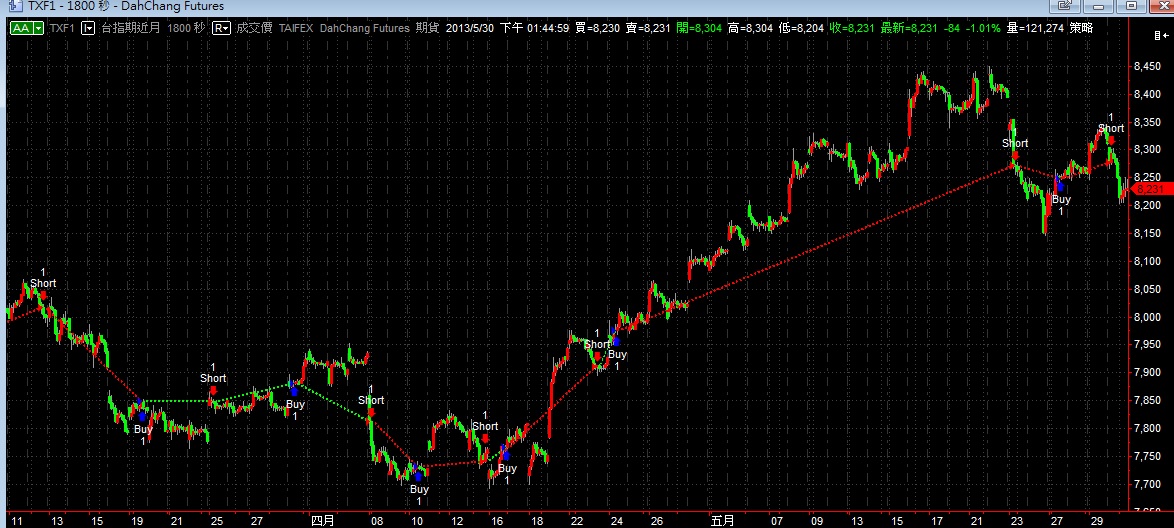The width and height of the screenshot is (1174, 528).
Task: Click the 8,450 price axis label
Action: tap(1148, 67)
